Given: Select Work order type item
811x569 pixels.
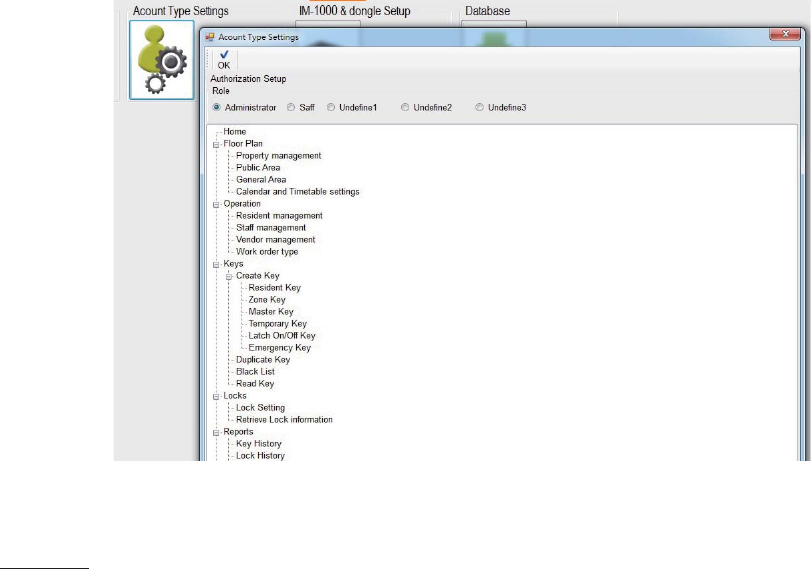Looking at the screenshot, I should click(267, 251).
